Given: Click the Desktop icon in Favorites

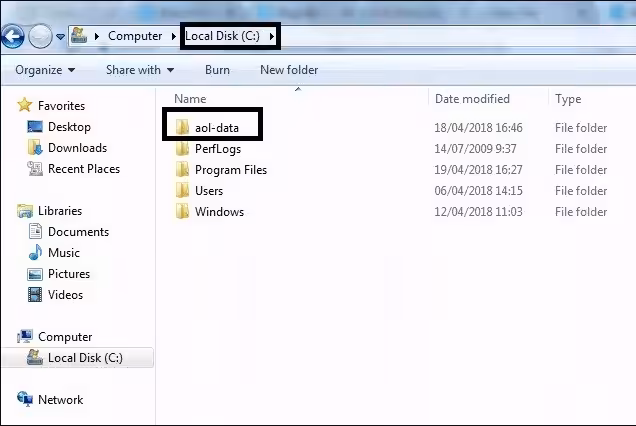Looking at the screenshot, I should click(35, 127).
